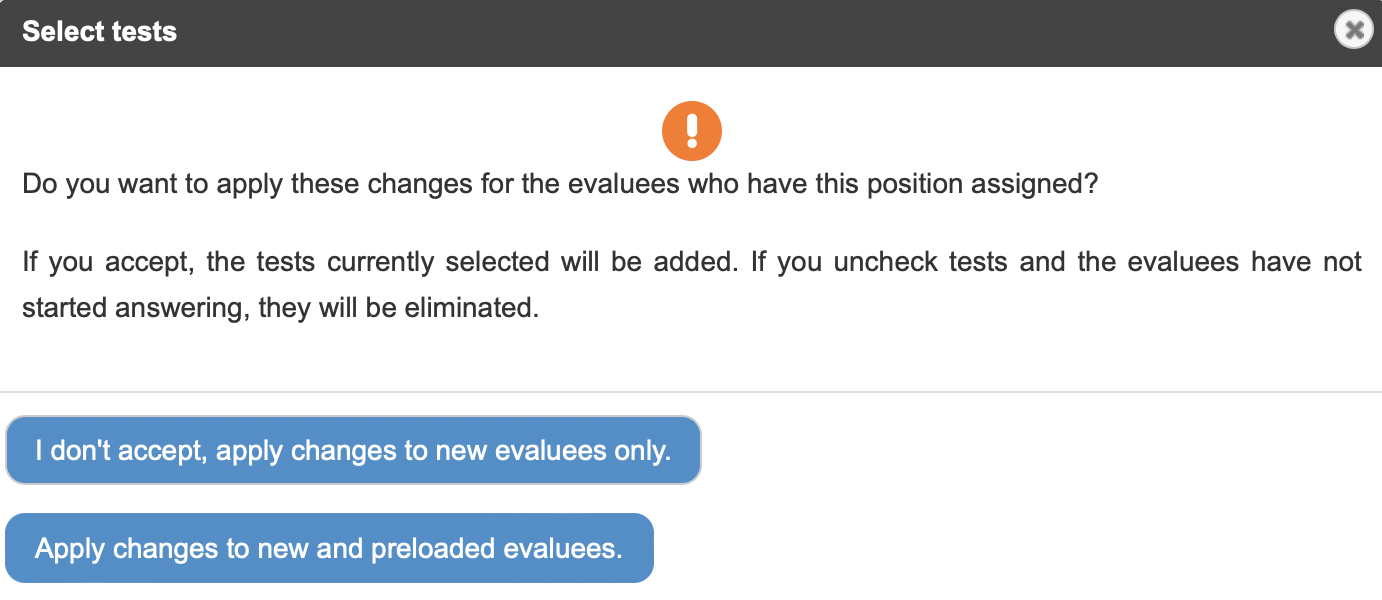
Task: Click the paragraph starting with If you accept
Action: pyautogui.click(x=692, y=285)
